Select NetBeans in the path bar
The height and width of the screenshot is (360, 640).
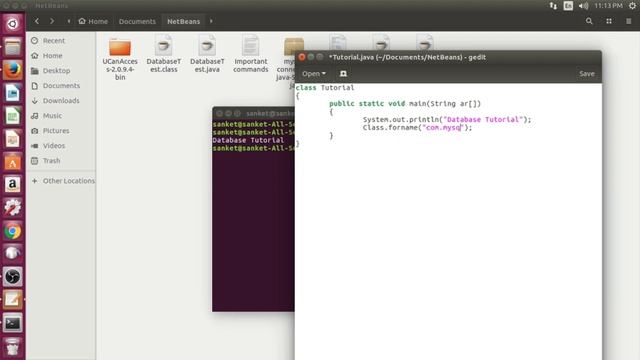tap(184, 21)
